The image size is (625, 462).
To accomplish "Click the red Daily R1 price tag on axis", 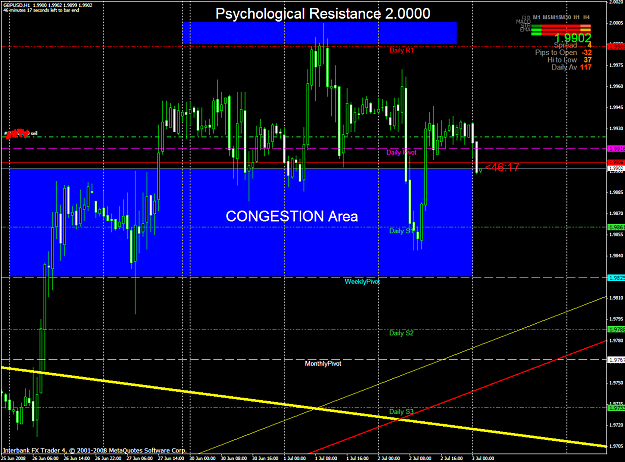I will click(616, 47).
